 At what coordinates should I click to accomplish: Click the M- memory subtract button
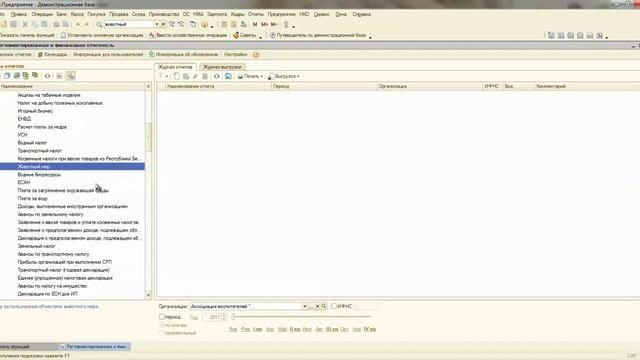point(274,24)
